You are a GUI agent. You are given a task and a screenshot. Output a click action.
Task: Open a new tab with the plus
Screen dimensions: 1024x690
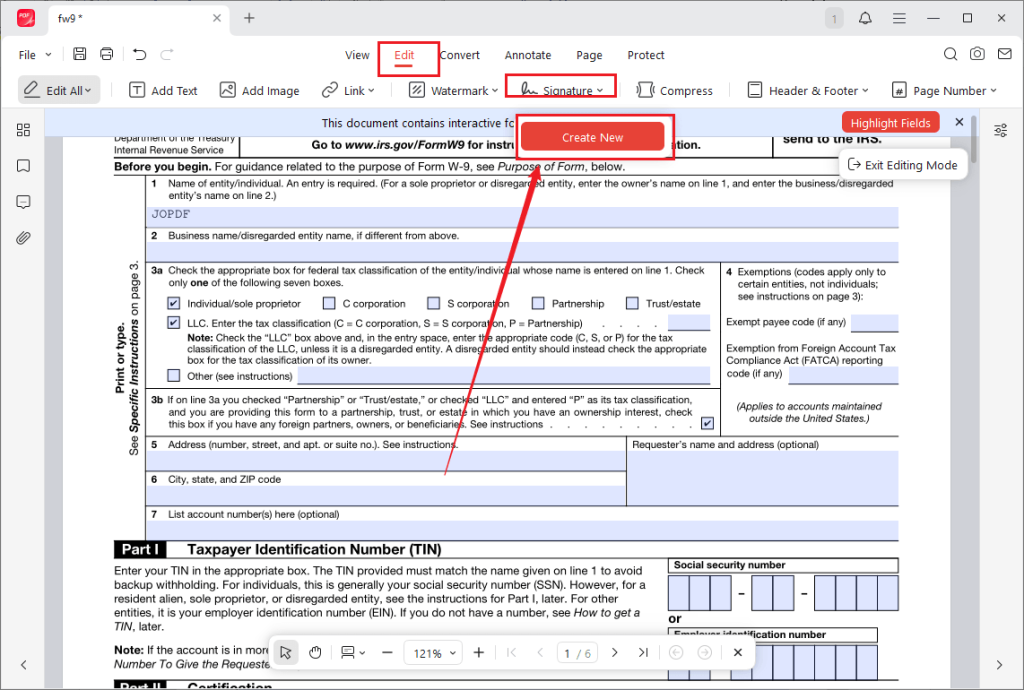pyautogui.click(x=249, y=18)
